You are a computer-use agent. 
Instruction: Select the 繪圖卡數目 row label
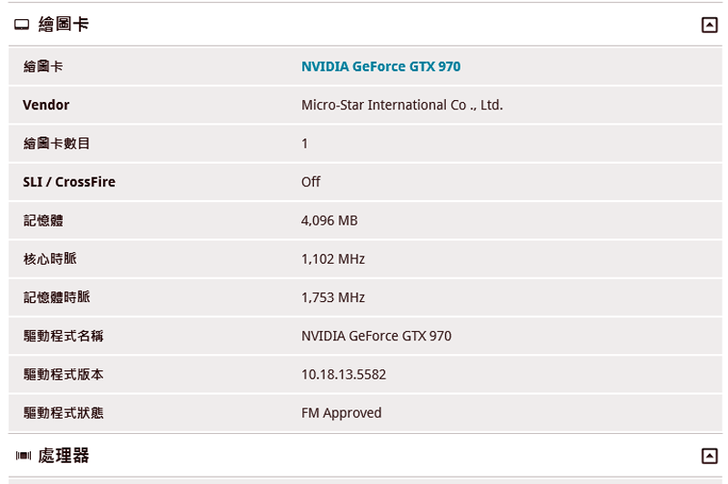click(56, 144)
